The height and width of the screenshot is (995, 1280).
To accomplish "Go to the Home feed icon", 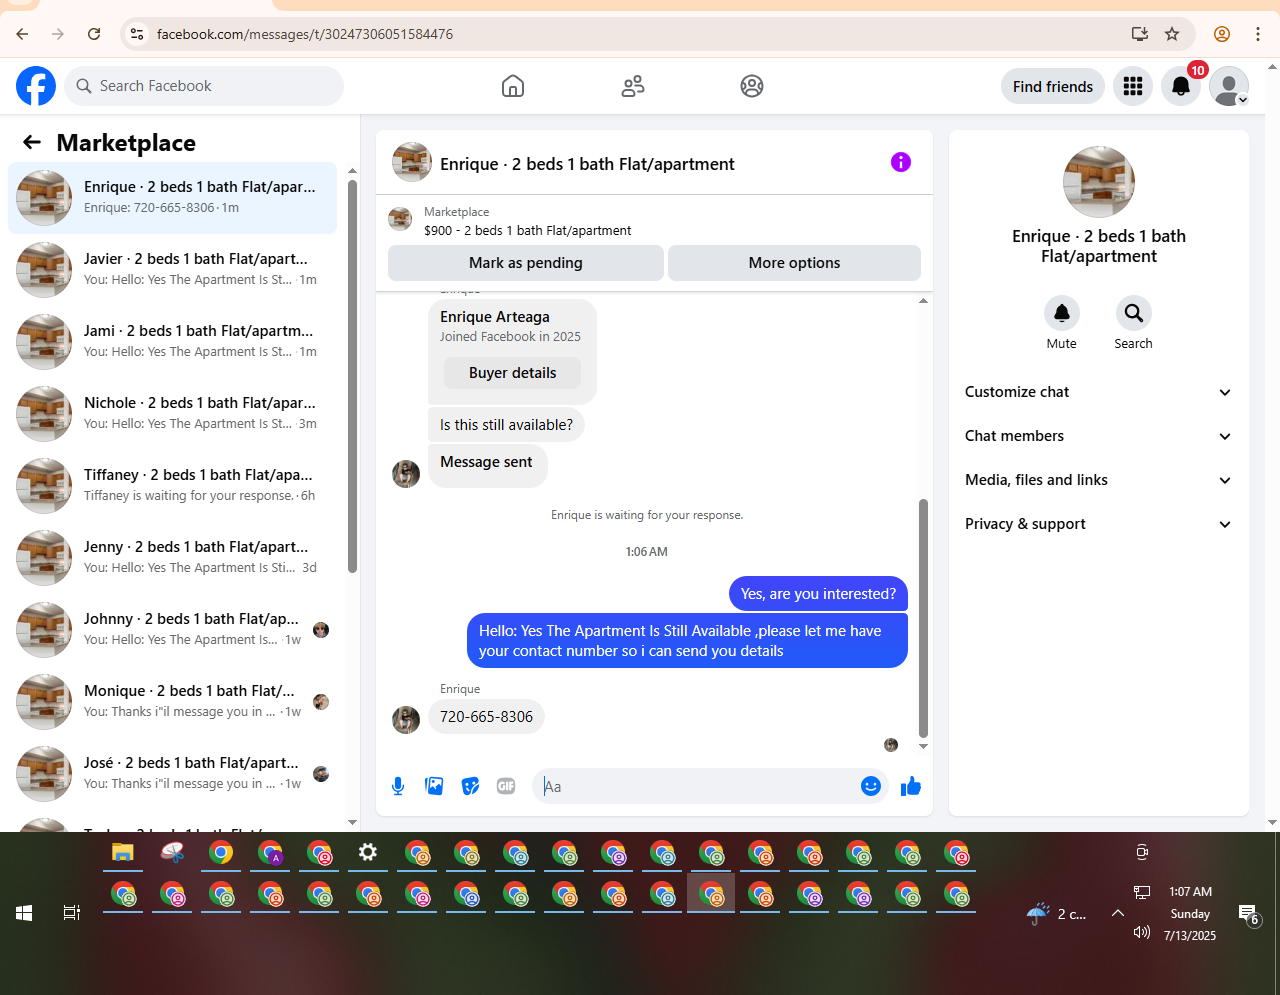I will 513,86.
